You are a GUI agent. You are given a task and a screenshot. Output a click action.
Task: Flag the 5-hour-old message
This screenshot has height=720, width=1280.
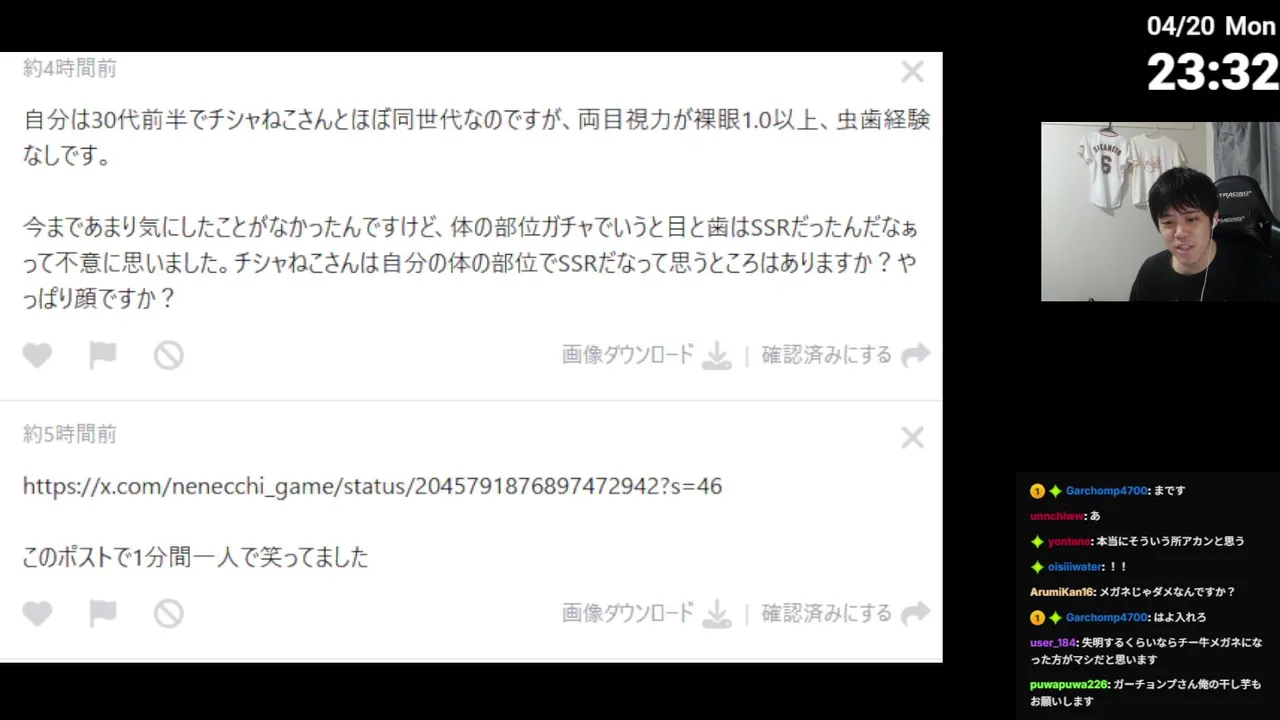tap(103, 613)
